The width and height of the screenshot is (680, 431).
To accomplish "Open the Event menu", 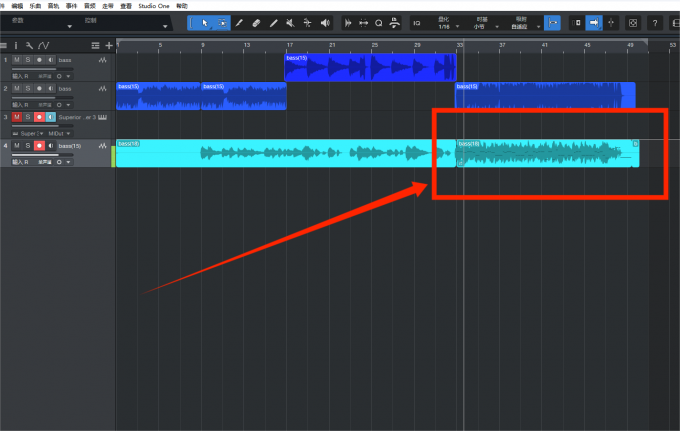I will pyautogui.click(x=72, y=6).
